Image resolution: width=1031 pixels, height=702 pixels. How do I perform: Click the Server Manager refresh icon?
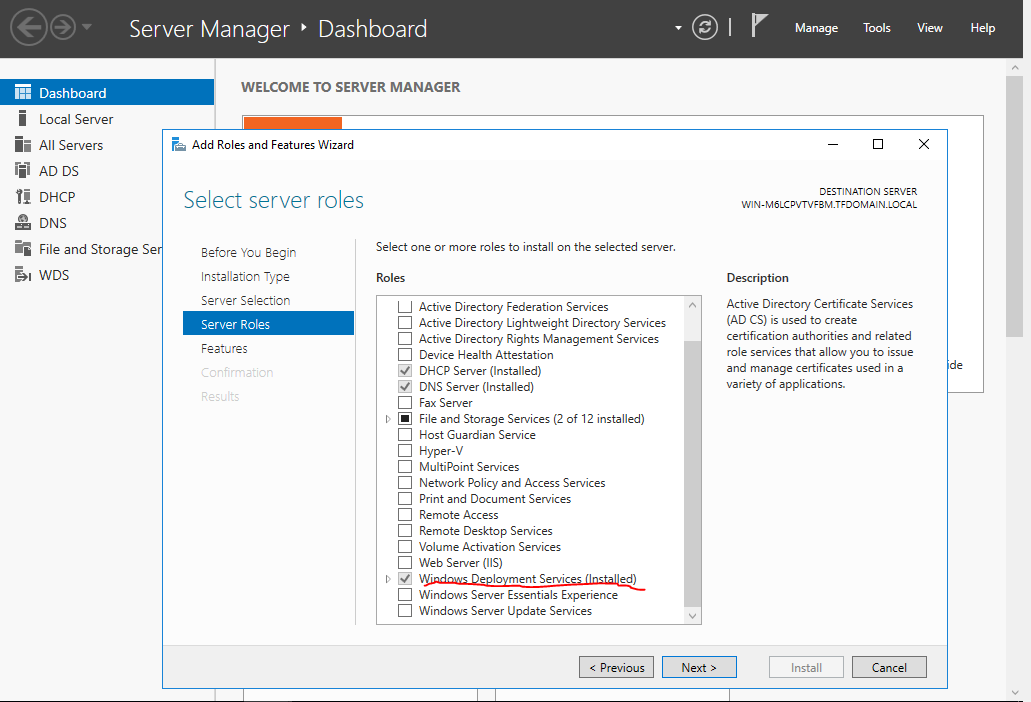705,28
